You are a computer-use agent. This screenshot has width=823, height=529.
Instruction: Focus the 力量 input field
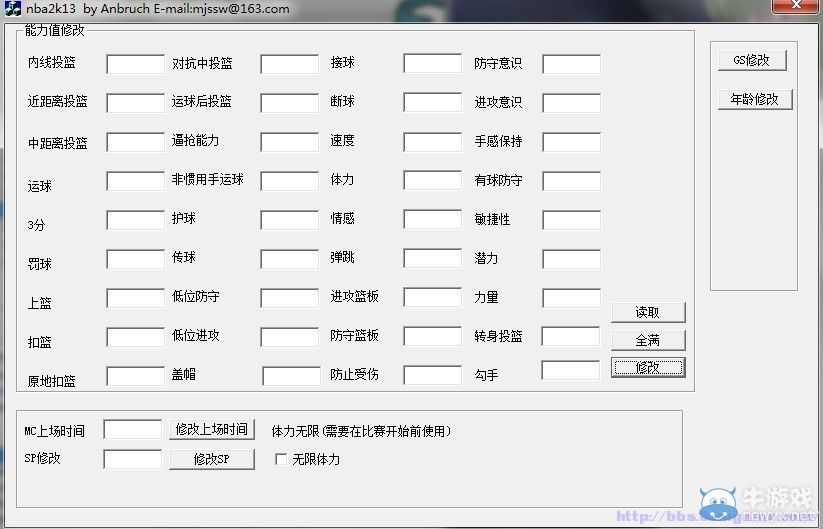coord(572,298)
